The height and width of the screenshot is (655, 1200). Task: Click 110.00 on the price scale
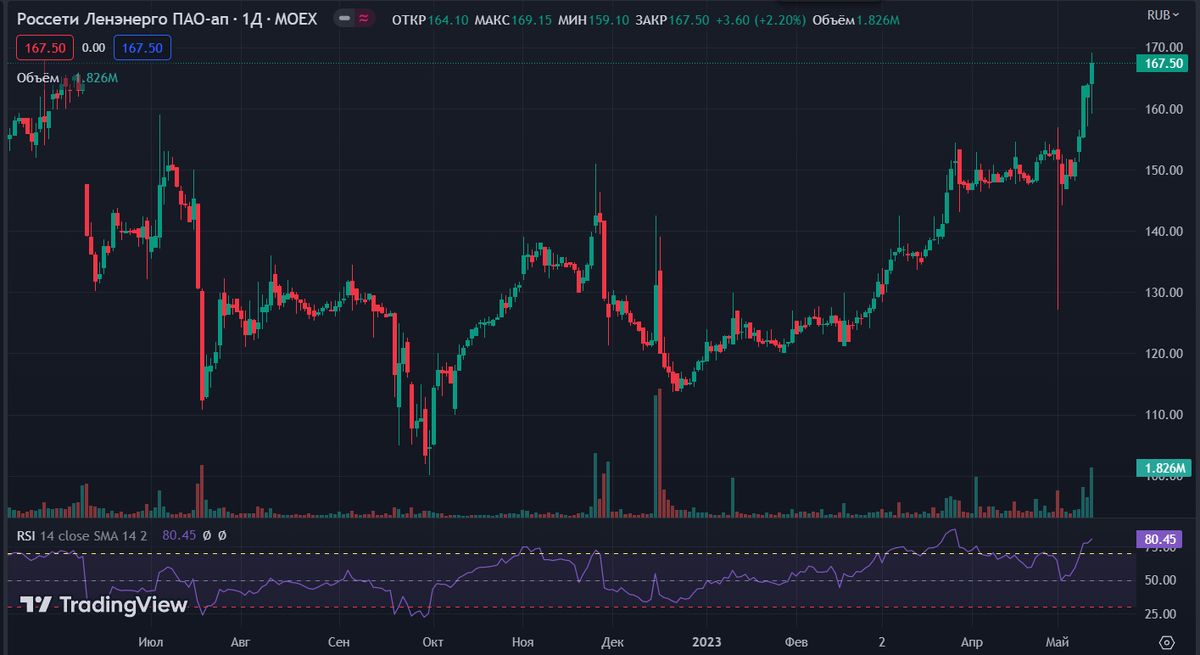tap(1165, 414)
